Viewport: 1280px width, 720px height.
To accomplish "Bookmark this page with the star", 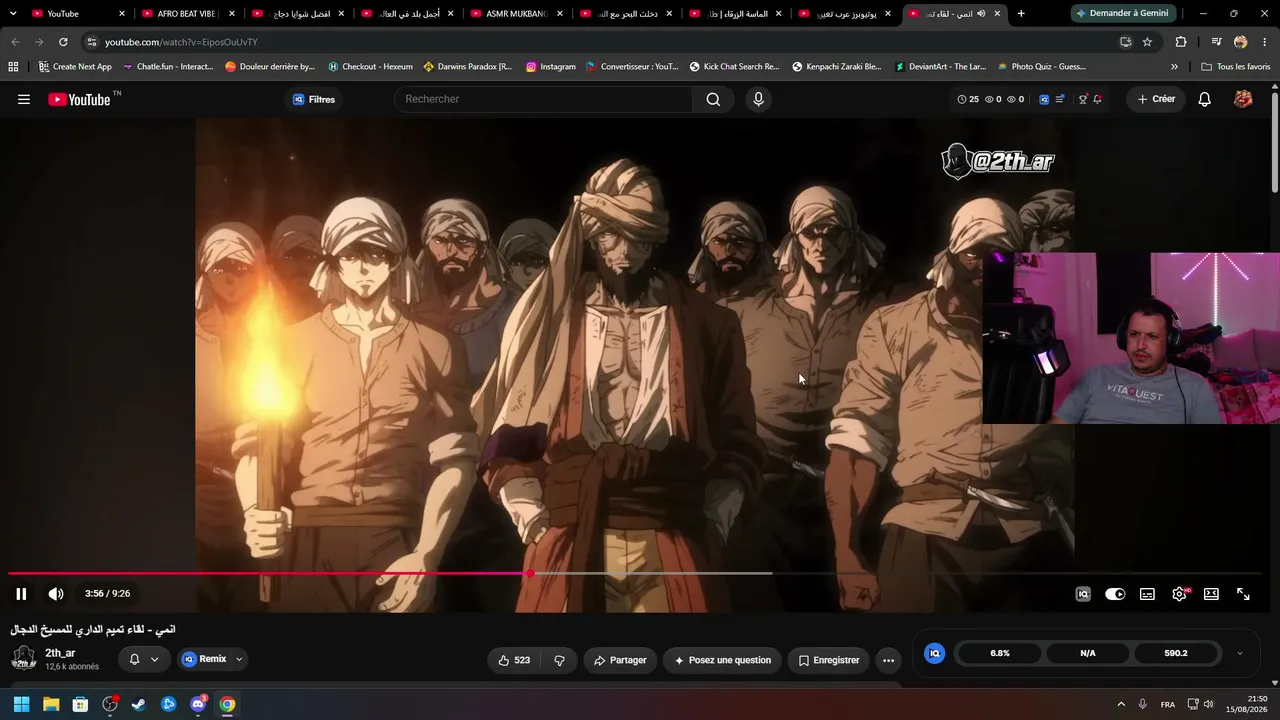I will [1147, 42].
